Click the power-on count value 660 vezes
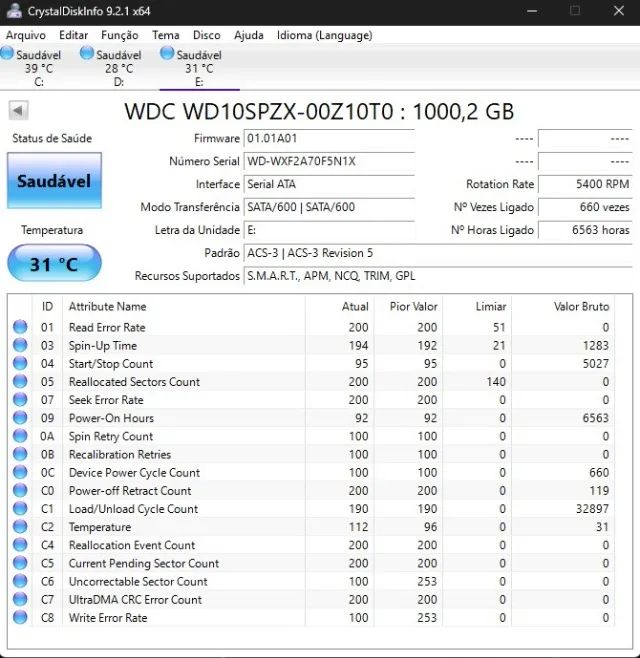This screenshot has width=640, height=658. tap(585, 207)
